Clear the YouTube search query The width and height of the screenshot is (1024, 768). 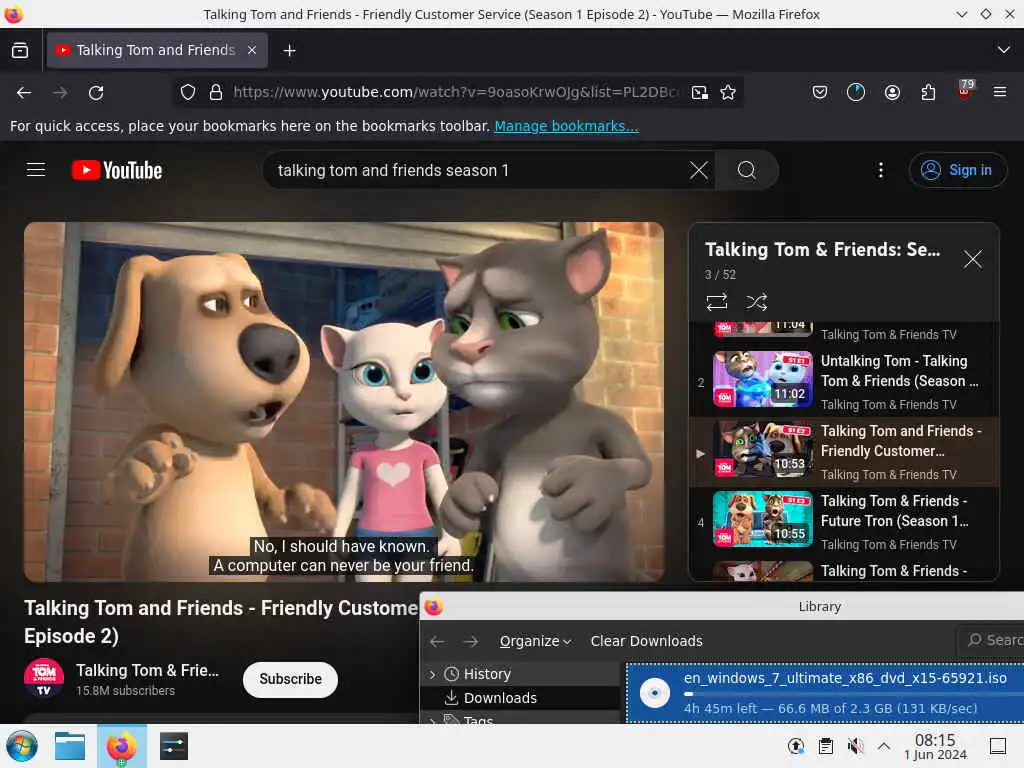(699, 170)
